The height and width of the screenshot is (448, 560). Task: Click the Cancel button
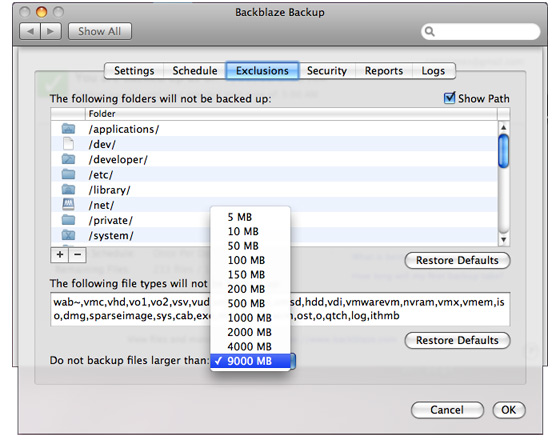pos(447,410)
